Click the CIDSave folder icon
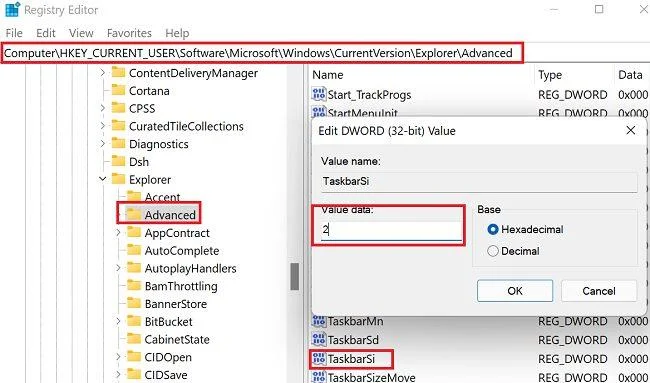Viewport: 650px width, 383px height. pos(134,375)
